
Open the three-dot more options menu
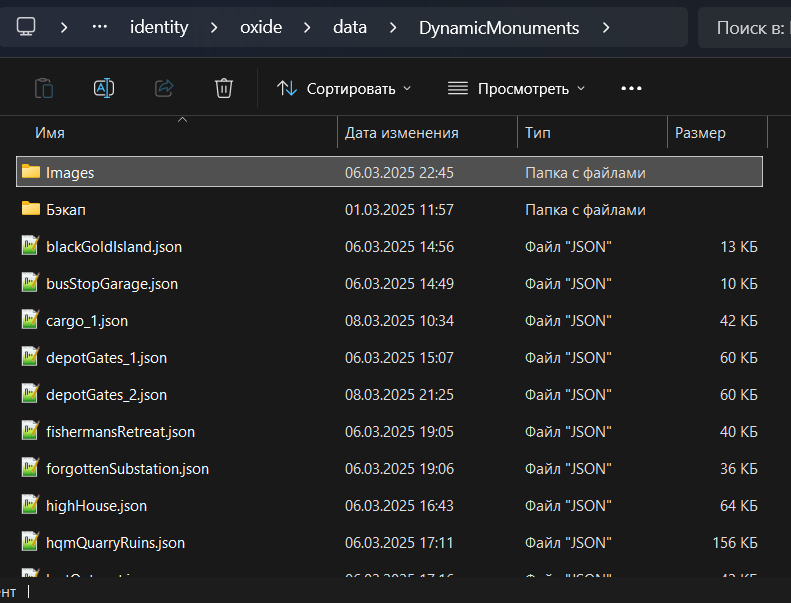coord(631,88)
